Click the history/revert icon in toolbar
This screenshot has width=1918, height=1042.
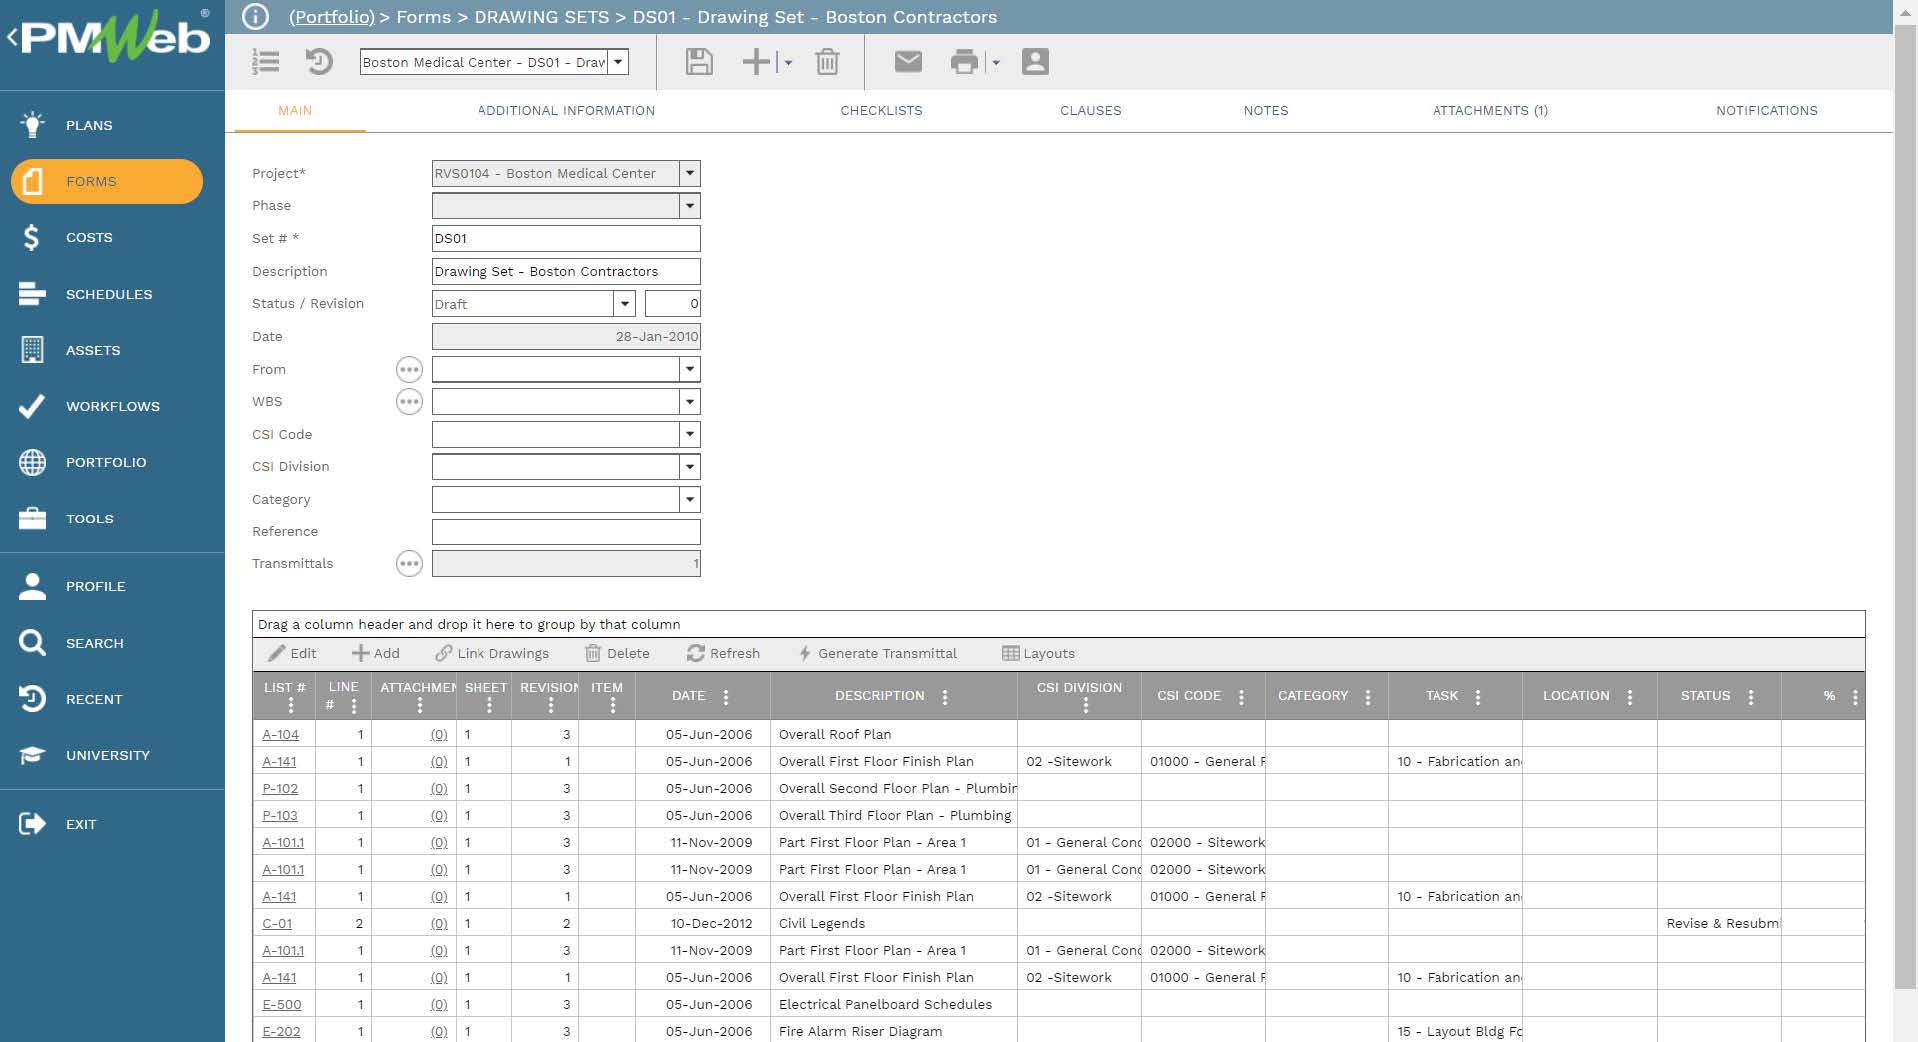pyautogui.click(x=319, y=62)
